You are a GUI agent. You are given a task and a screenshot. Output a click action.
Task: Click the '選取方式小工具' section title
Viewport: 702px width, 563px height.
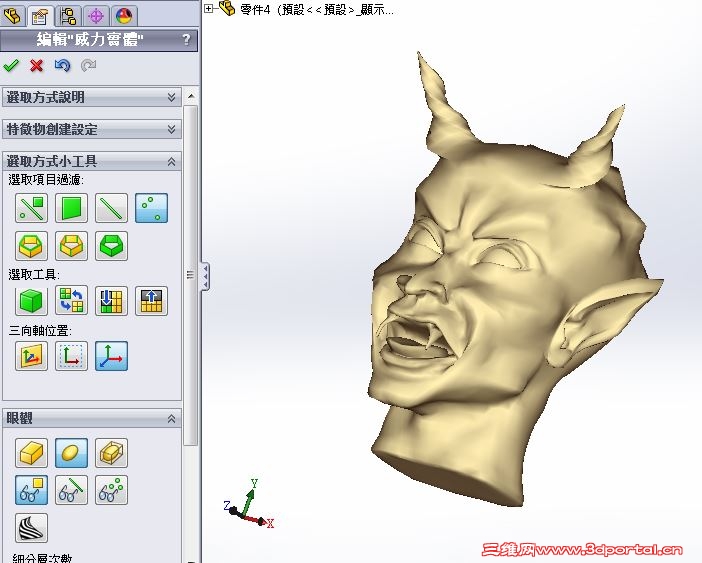tap(51, 162)
